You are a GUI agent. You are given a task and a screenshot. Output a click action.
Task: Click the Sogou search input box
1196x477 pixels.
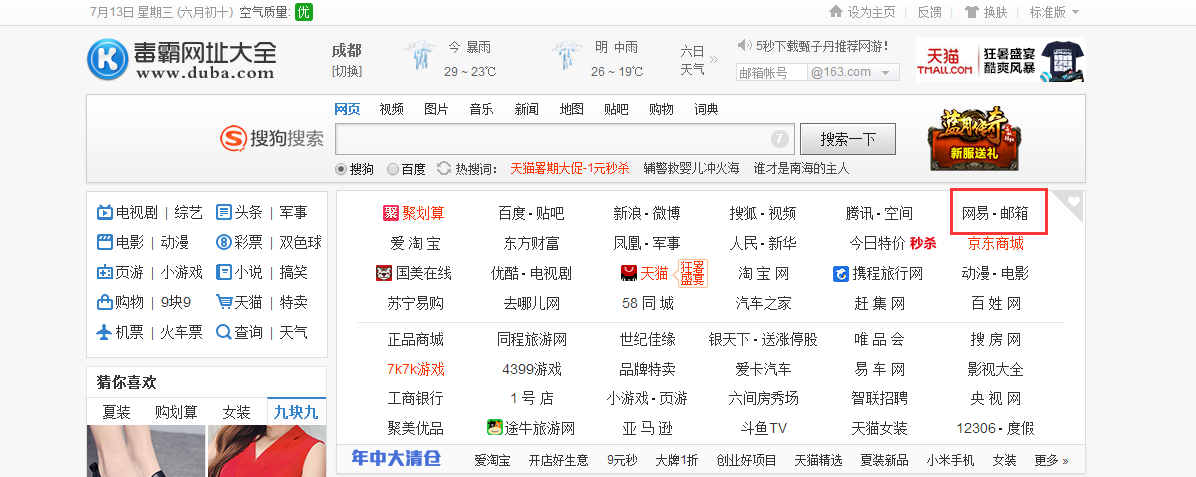click(564, 139)
